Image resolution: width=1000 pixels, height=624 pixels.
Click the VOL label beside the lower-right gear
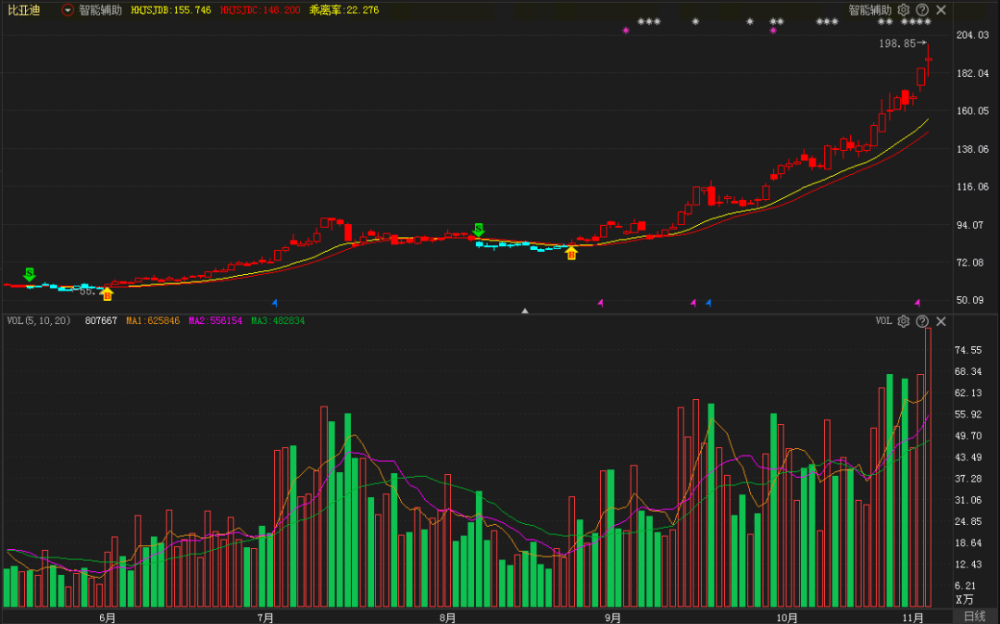[884, 321]
